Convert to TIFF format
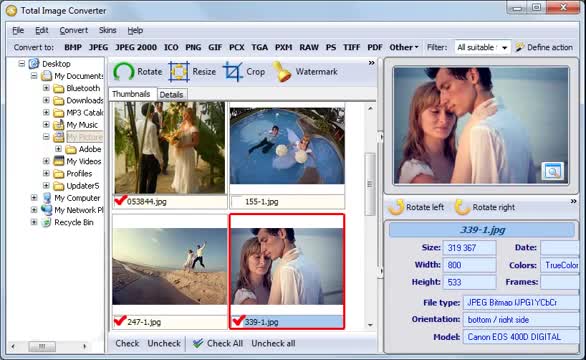Screen dimensions: 586x360 coord(351,47)
